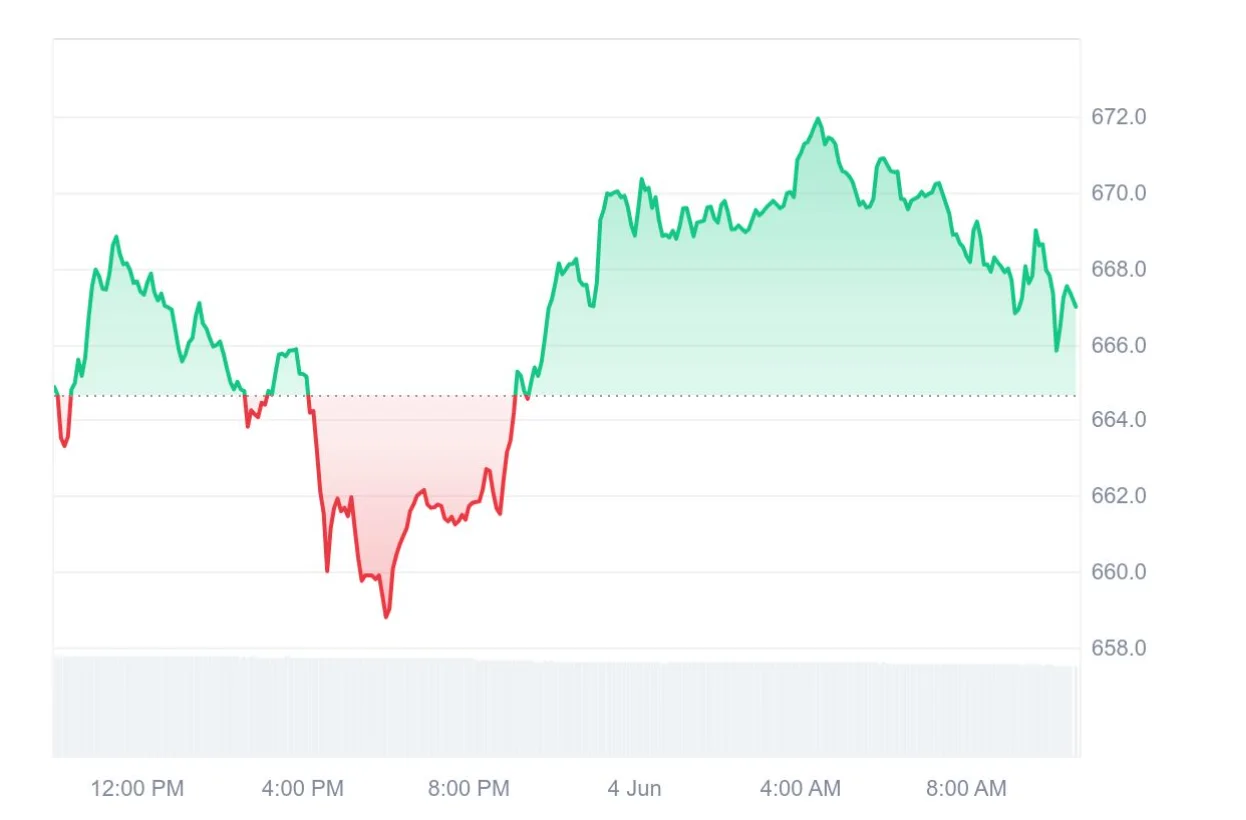Screen dimensions: 1246x820
Task: Click the dotted opening price baseline
Action: 565,396
